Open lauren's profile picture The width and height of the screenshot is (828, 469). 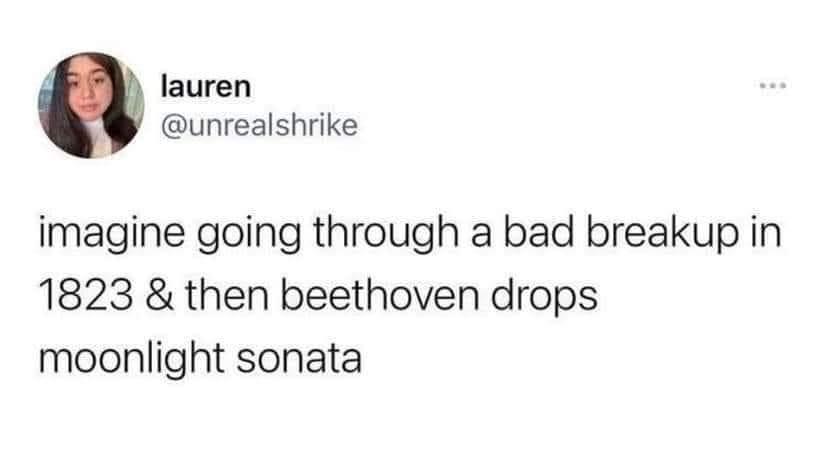91,105
